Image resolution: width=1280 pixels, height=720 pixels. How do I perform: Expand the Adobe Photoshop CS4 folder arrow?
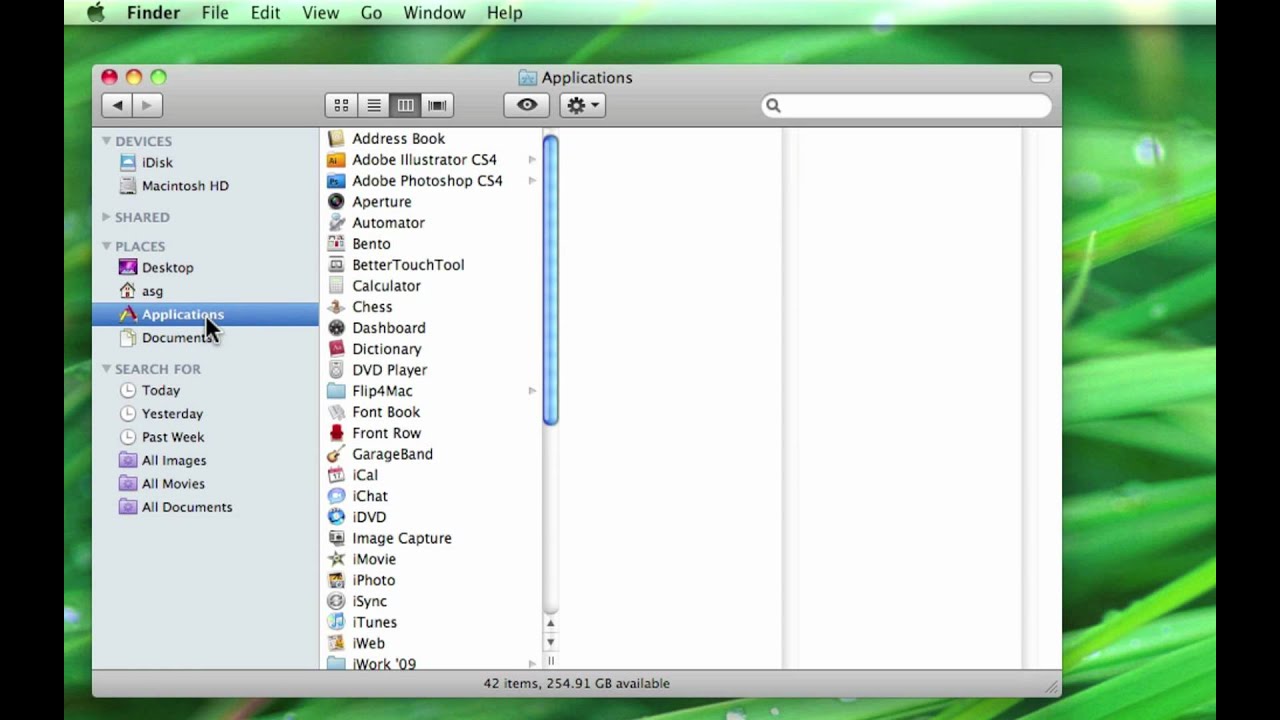point(532,181)
